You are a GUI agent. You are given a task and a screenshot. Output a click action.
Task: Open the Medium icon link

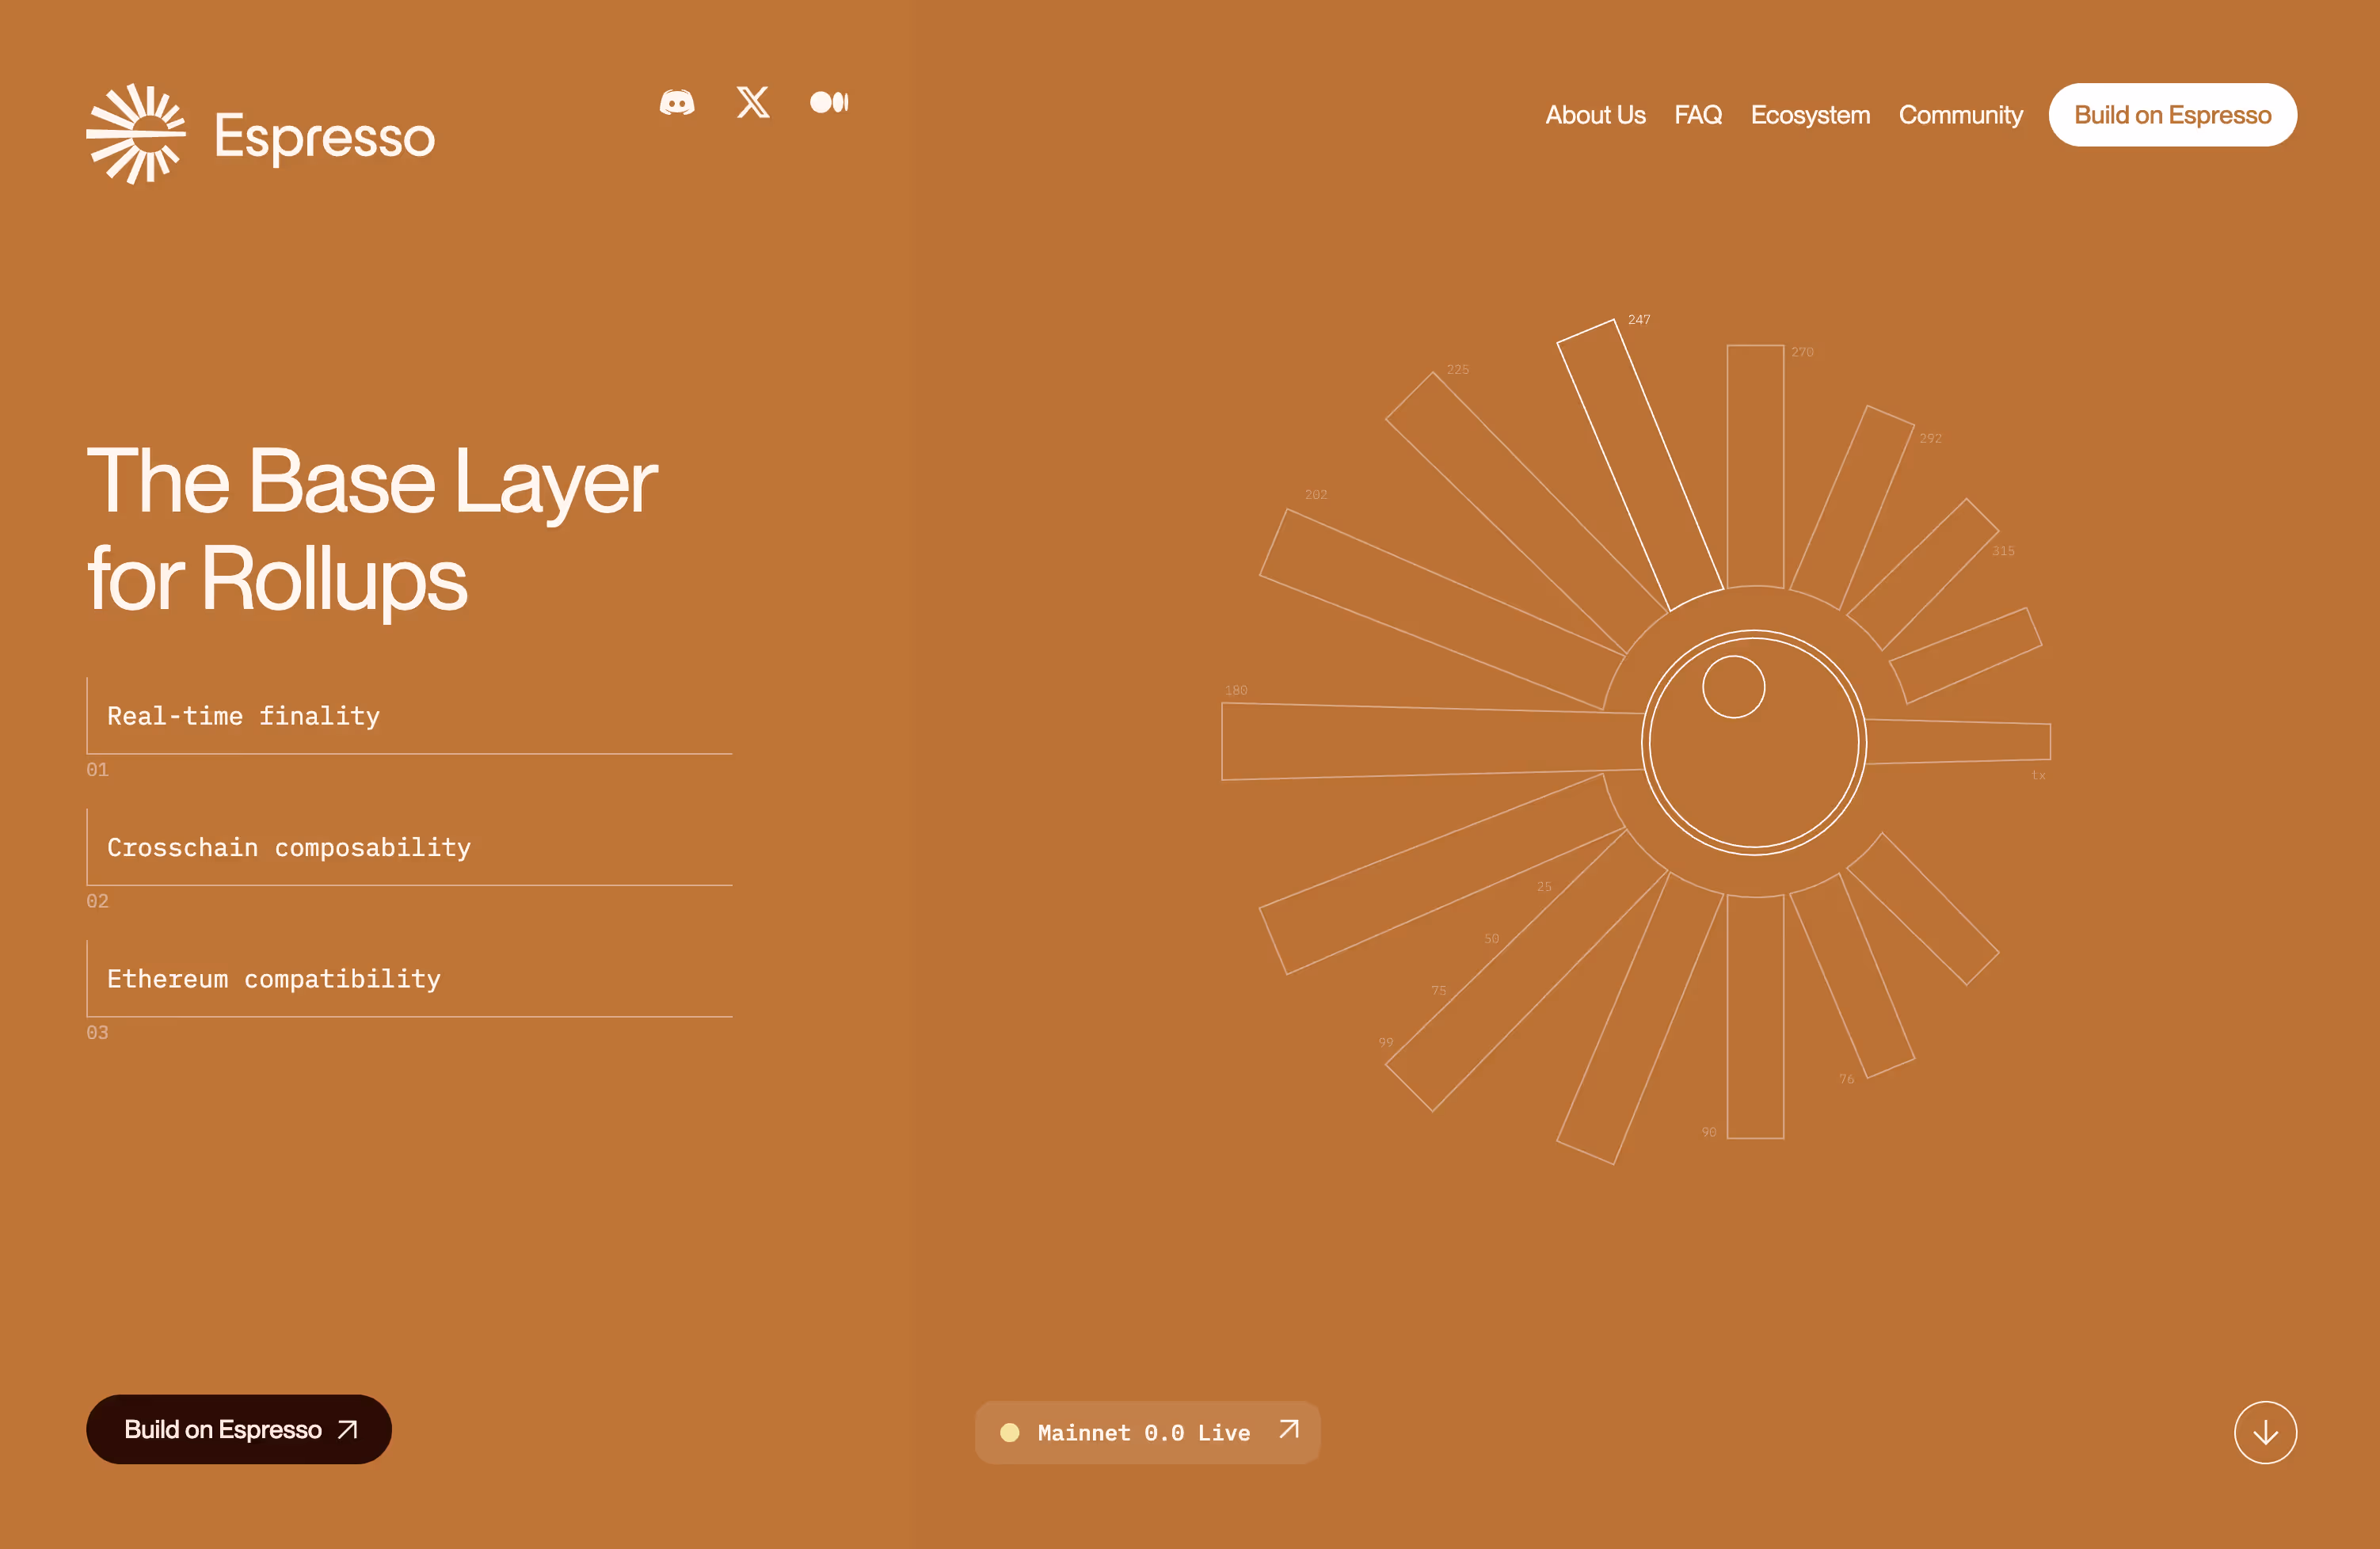point(829,102)
